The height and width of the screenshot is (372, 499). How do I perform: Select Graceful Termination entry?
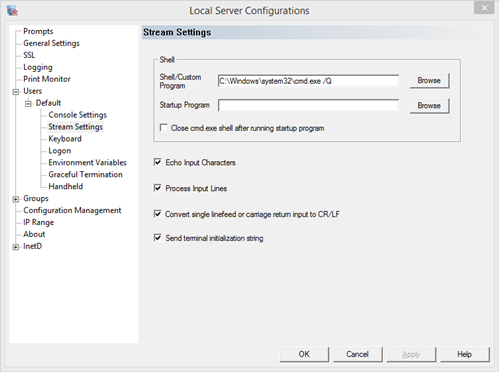85,175
